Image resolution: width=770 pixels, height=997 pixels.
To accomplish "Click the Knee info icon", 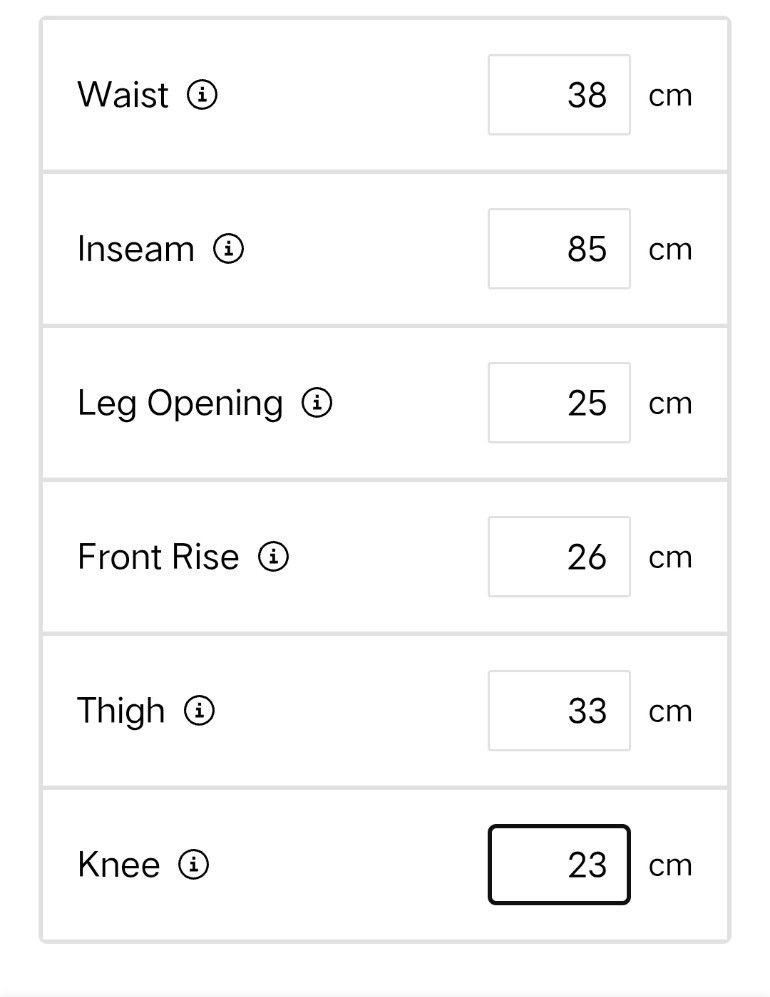I will 193,864.
